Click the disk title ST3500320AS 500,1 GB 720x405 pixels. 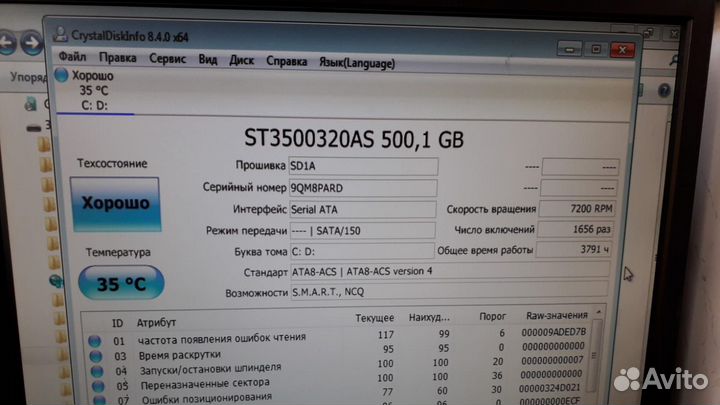pos(354,139)
